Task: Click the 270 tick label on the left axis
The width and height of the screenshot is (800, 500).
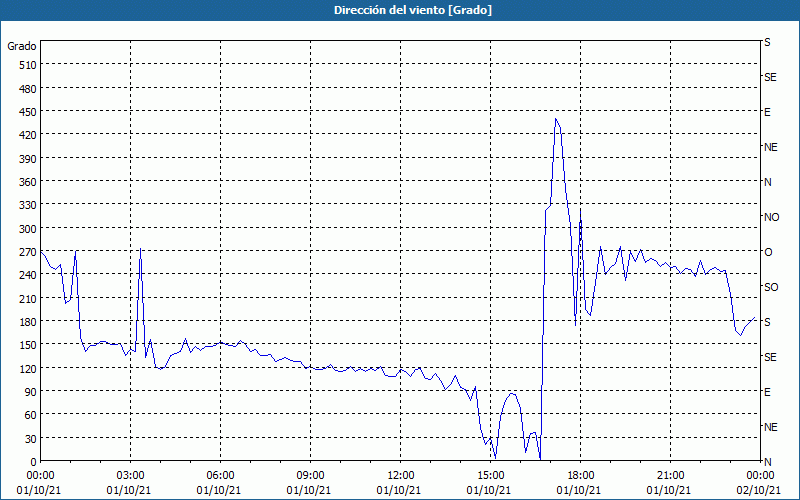Action: (x=28, y=252)
